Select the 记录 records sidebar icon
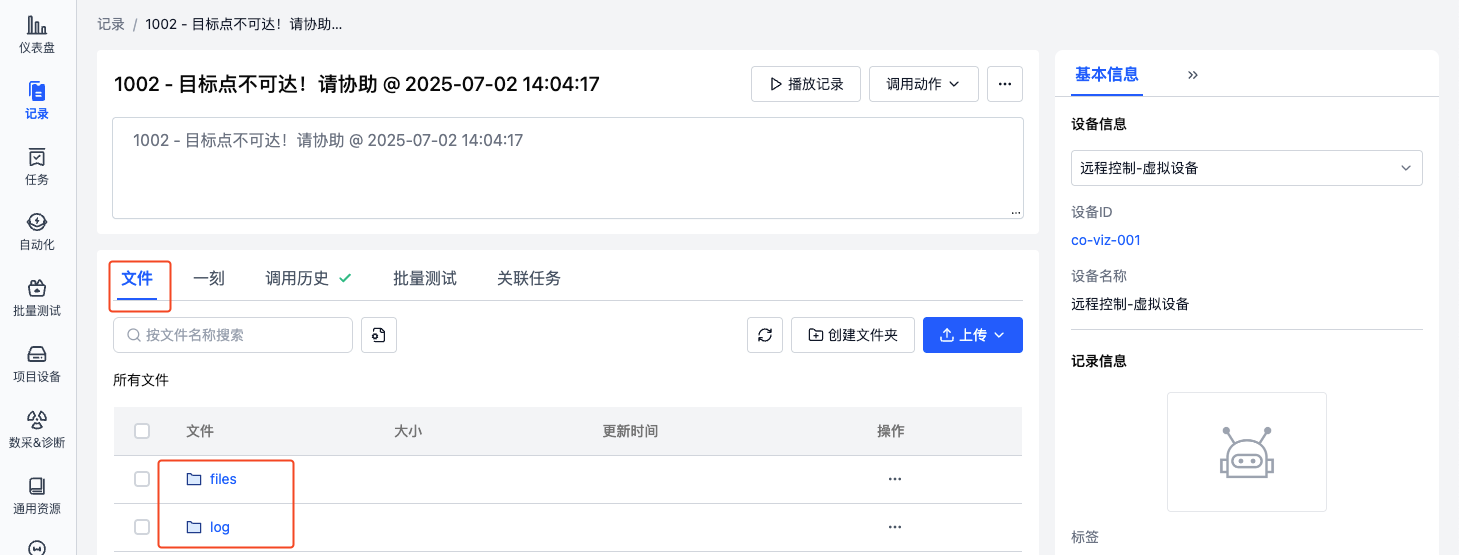The image size is (1459, 555). click(x=37, y=100)
